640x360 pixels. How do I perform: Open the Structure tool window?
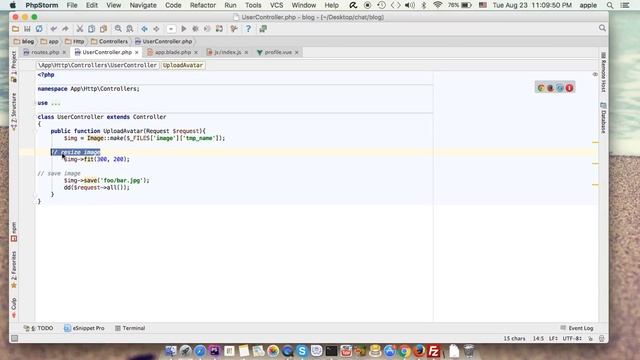pyautogui.click(x=14, y=111)
